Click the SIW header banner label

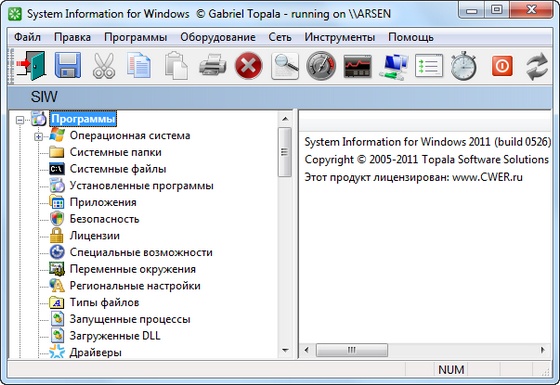(44, 97)
